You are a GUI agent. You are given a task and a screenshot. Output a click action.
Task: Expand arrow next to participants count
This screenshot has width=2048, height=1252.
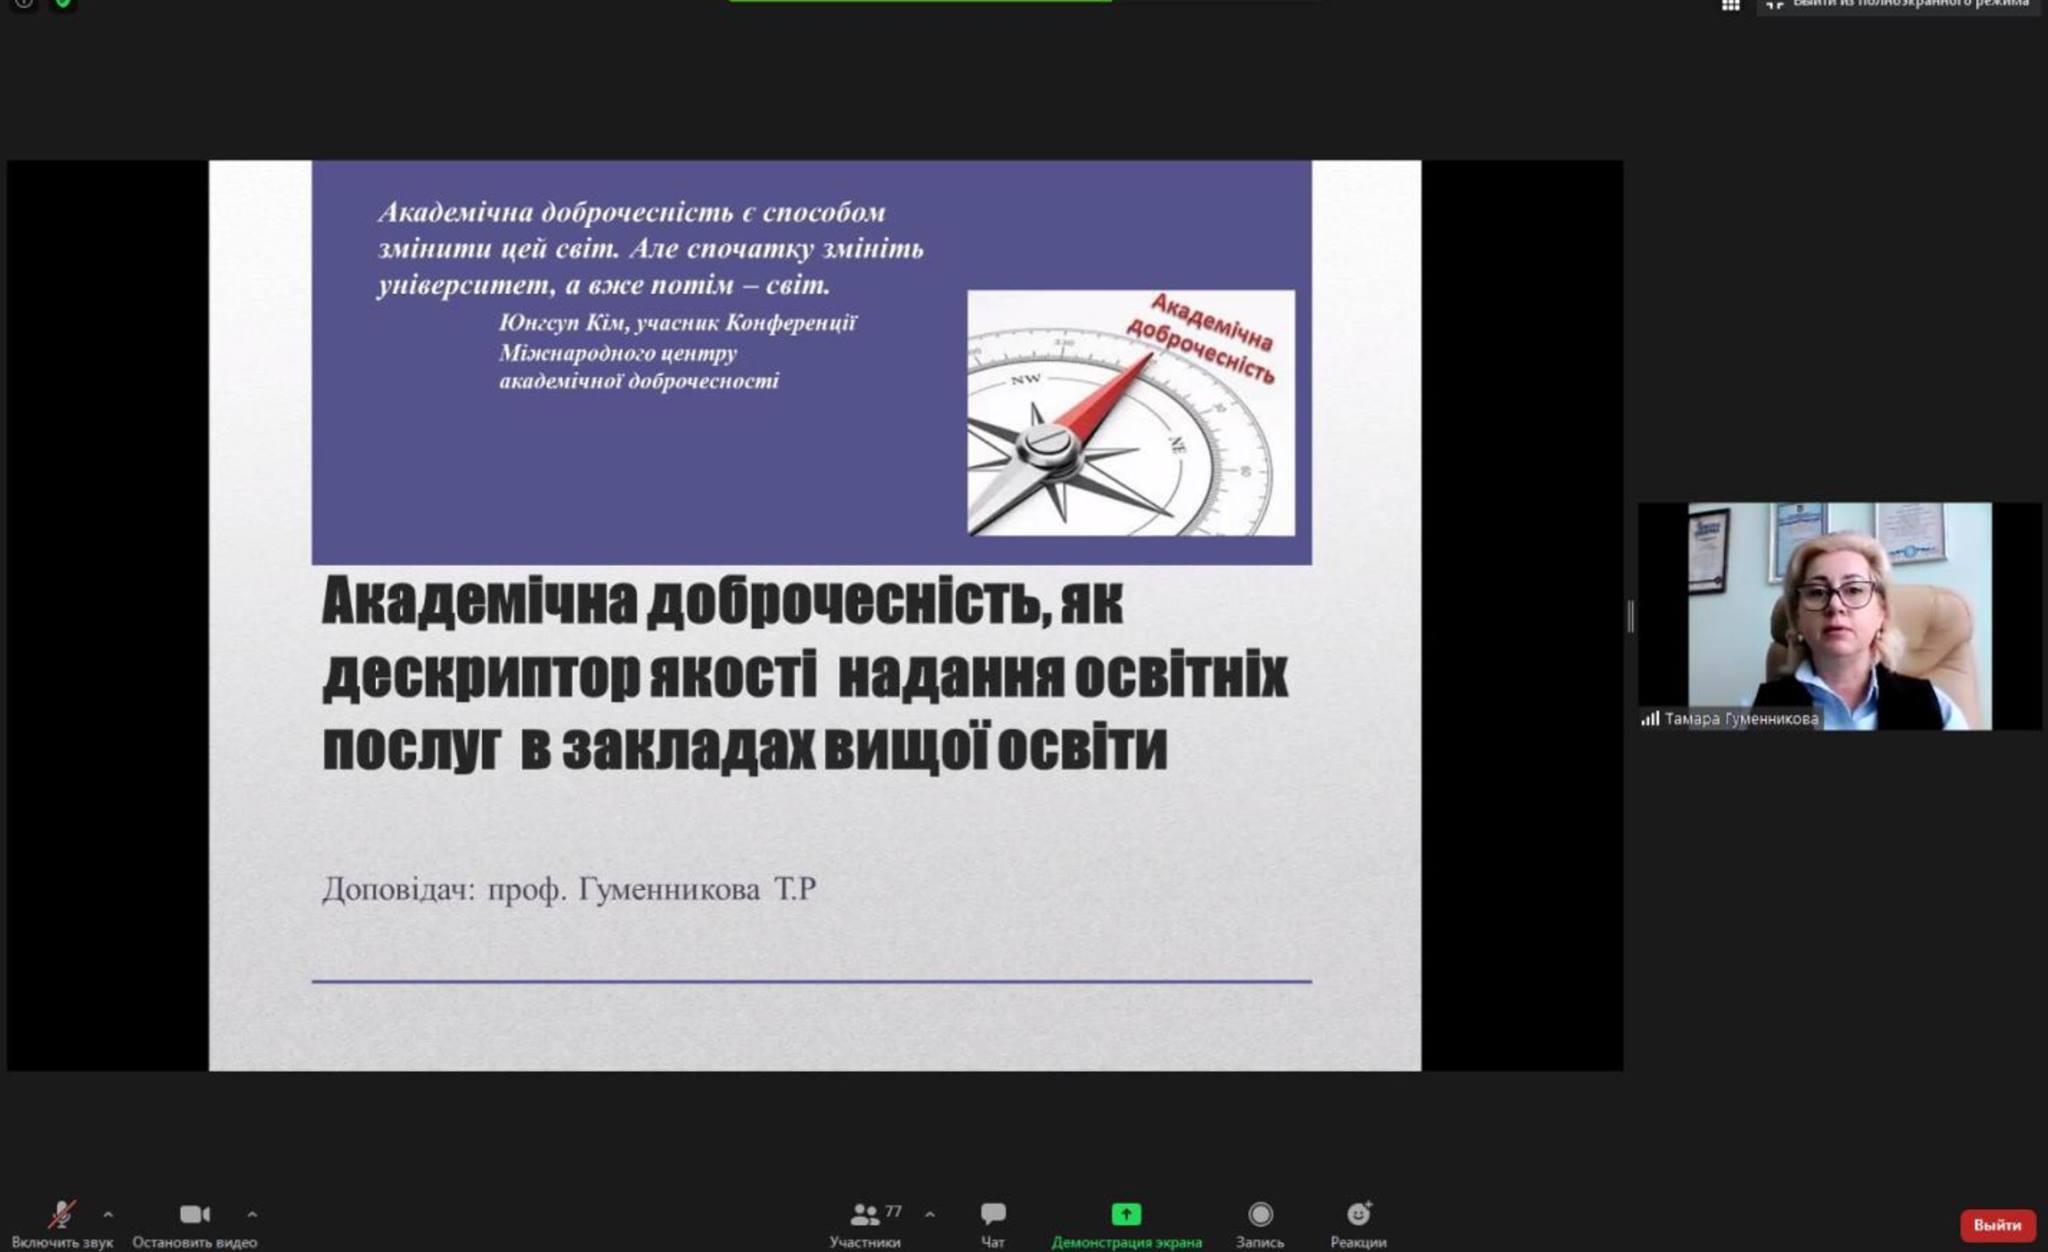[930, 1214]
